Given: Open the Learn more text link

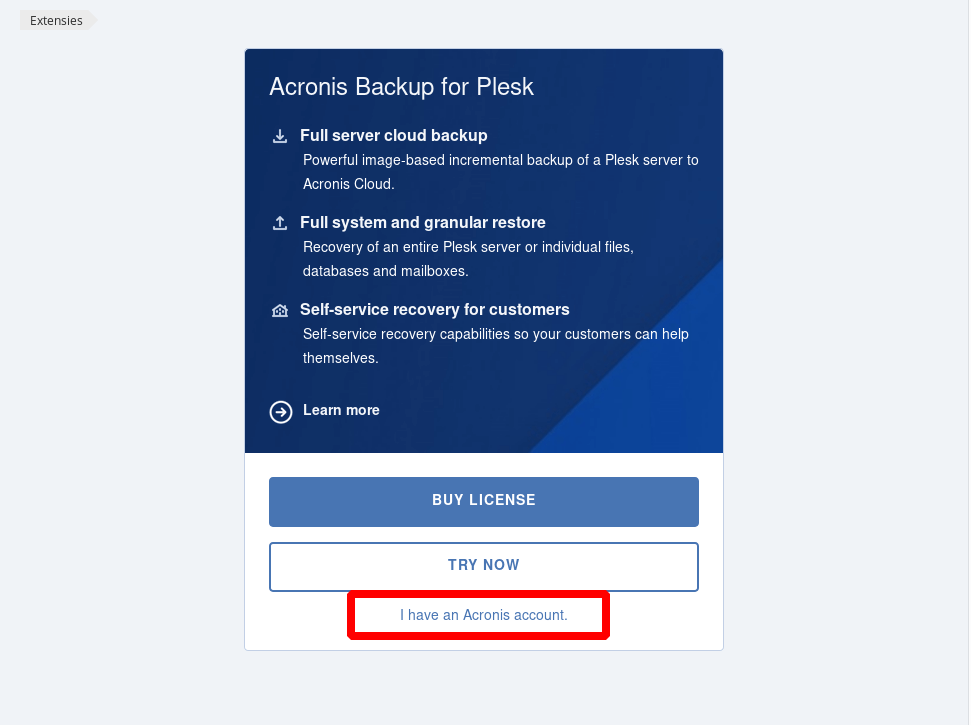Looking at the screenshot, I should [341, 410].
